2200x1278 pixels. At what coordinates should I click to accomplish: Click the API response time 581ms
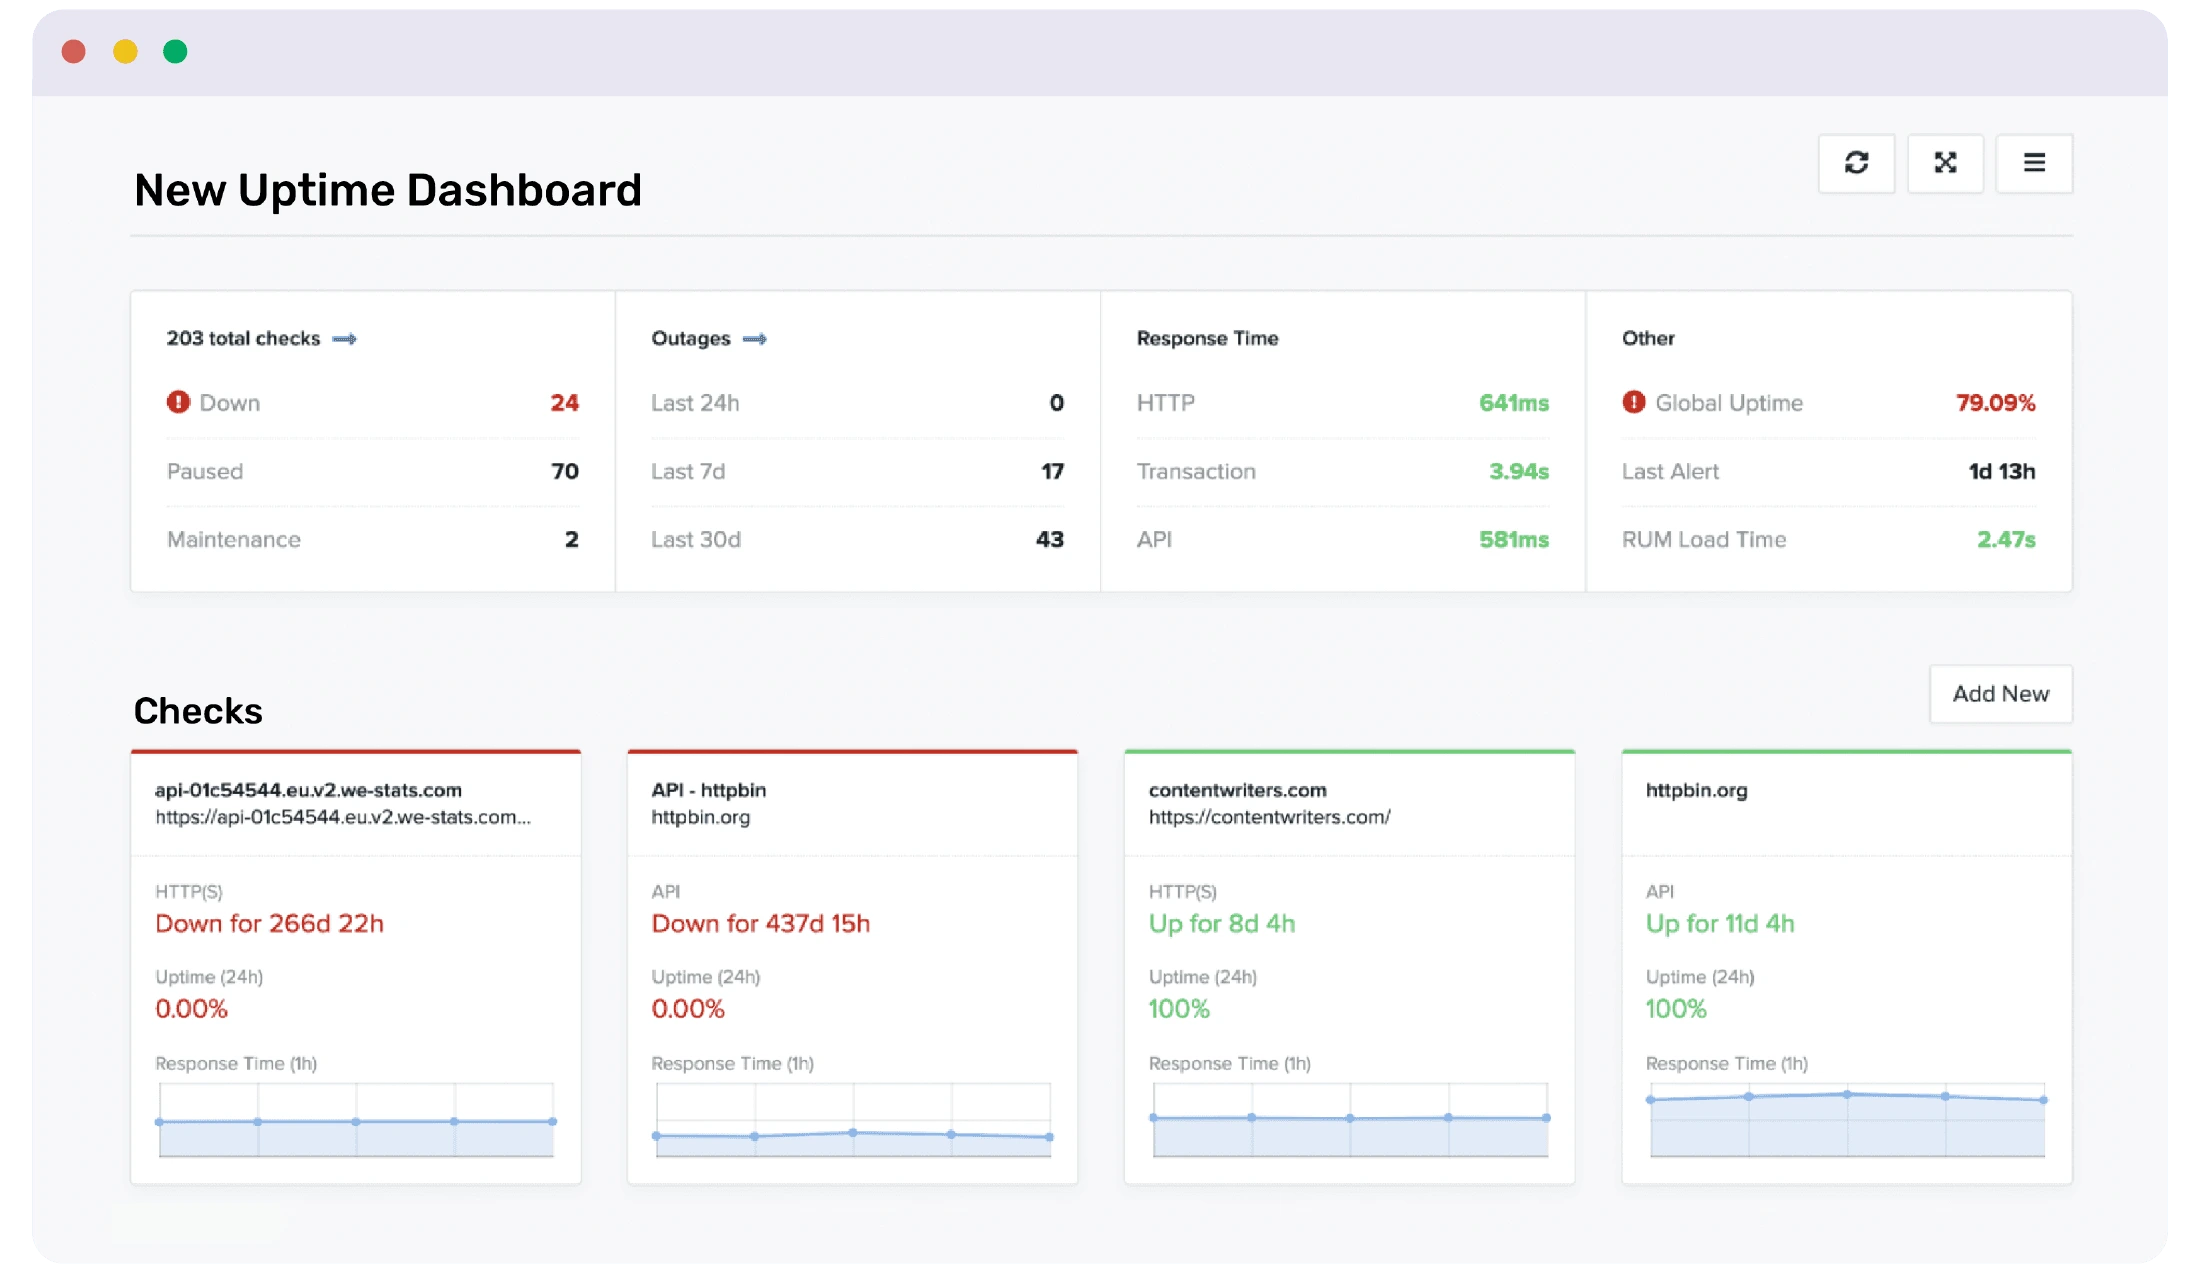point(1514,539)
